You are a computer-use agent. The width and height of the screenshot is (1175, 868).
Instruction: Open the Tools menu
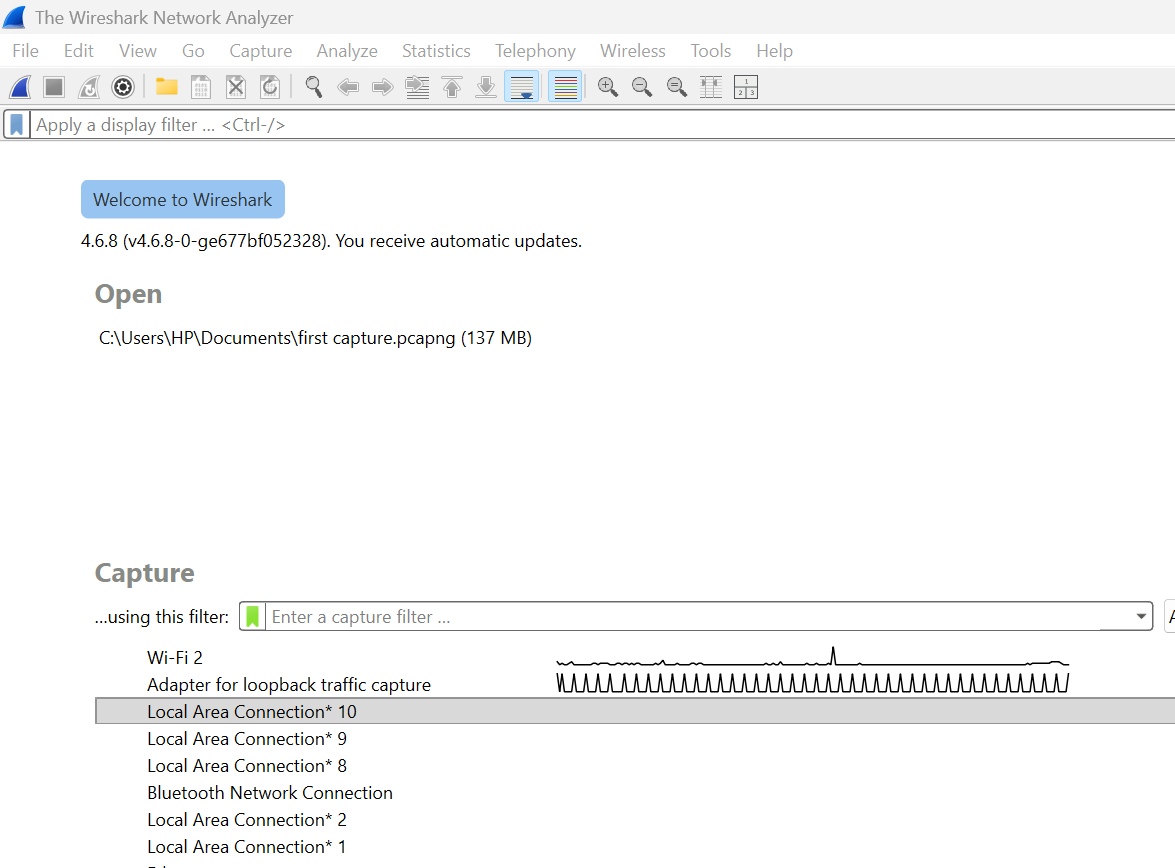tap(710, 51)
